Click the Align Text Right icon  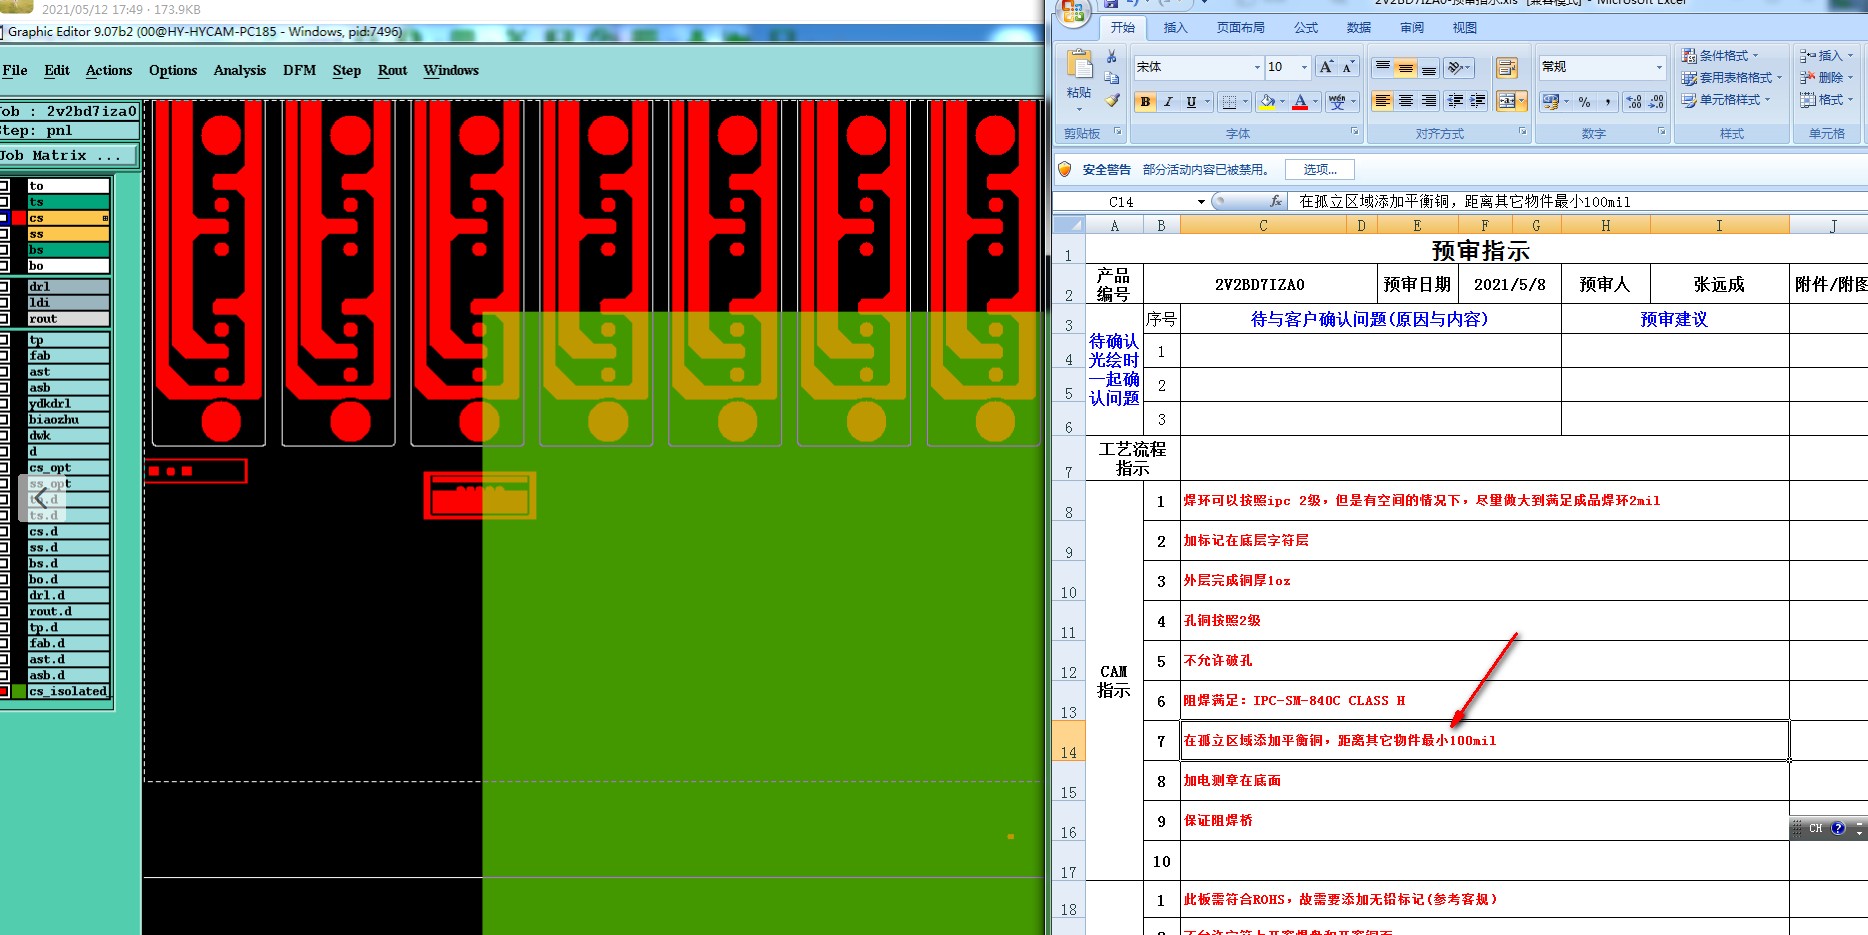pos(1429,101)
